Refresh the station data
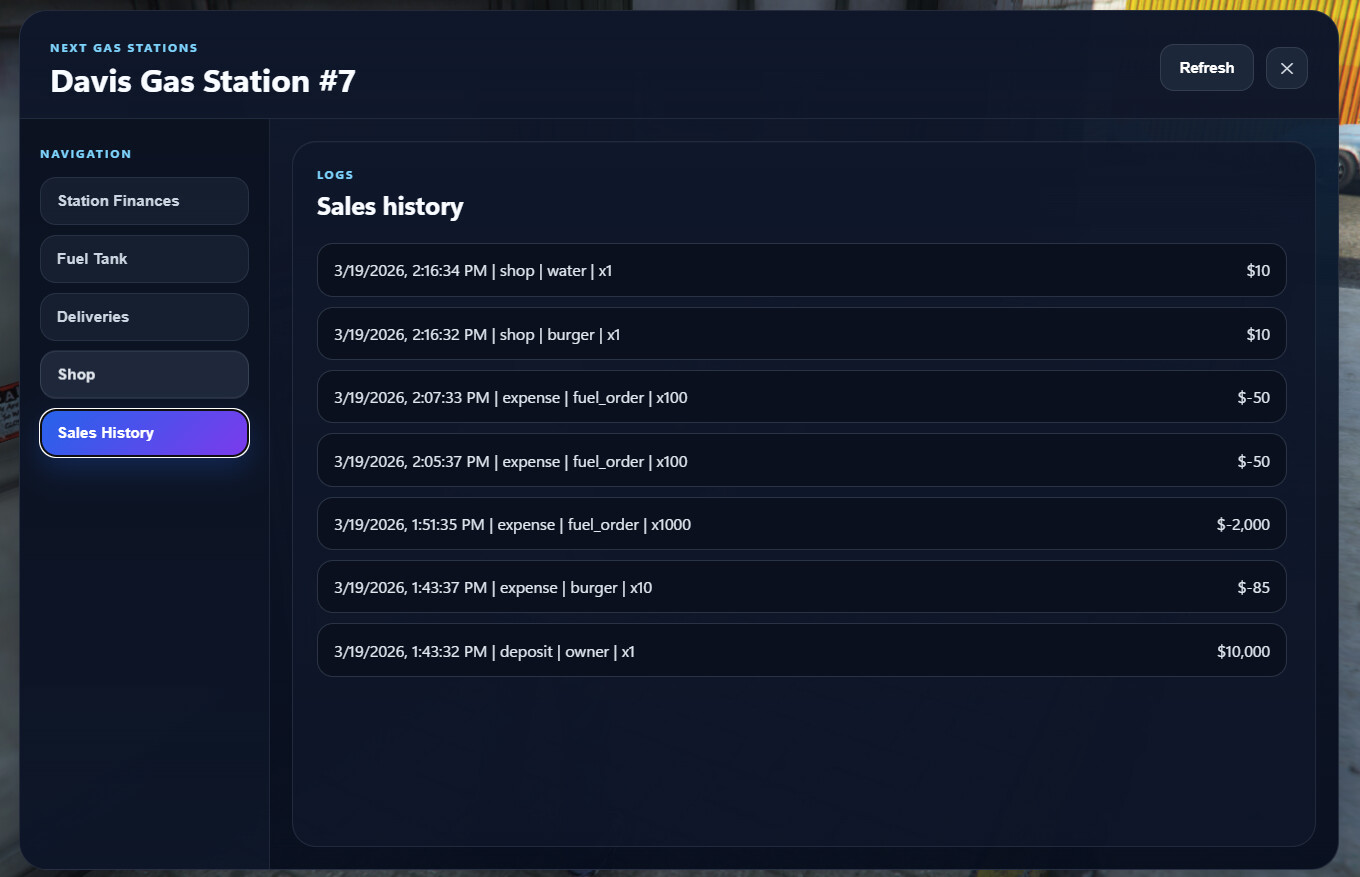Viewport: 1360px width, 877px height. click(1206, 68)
